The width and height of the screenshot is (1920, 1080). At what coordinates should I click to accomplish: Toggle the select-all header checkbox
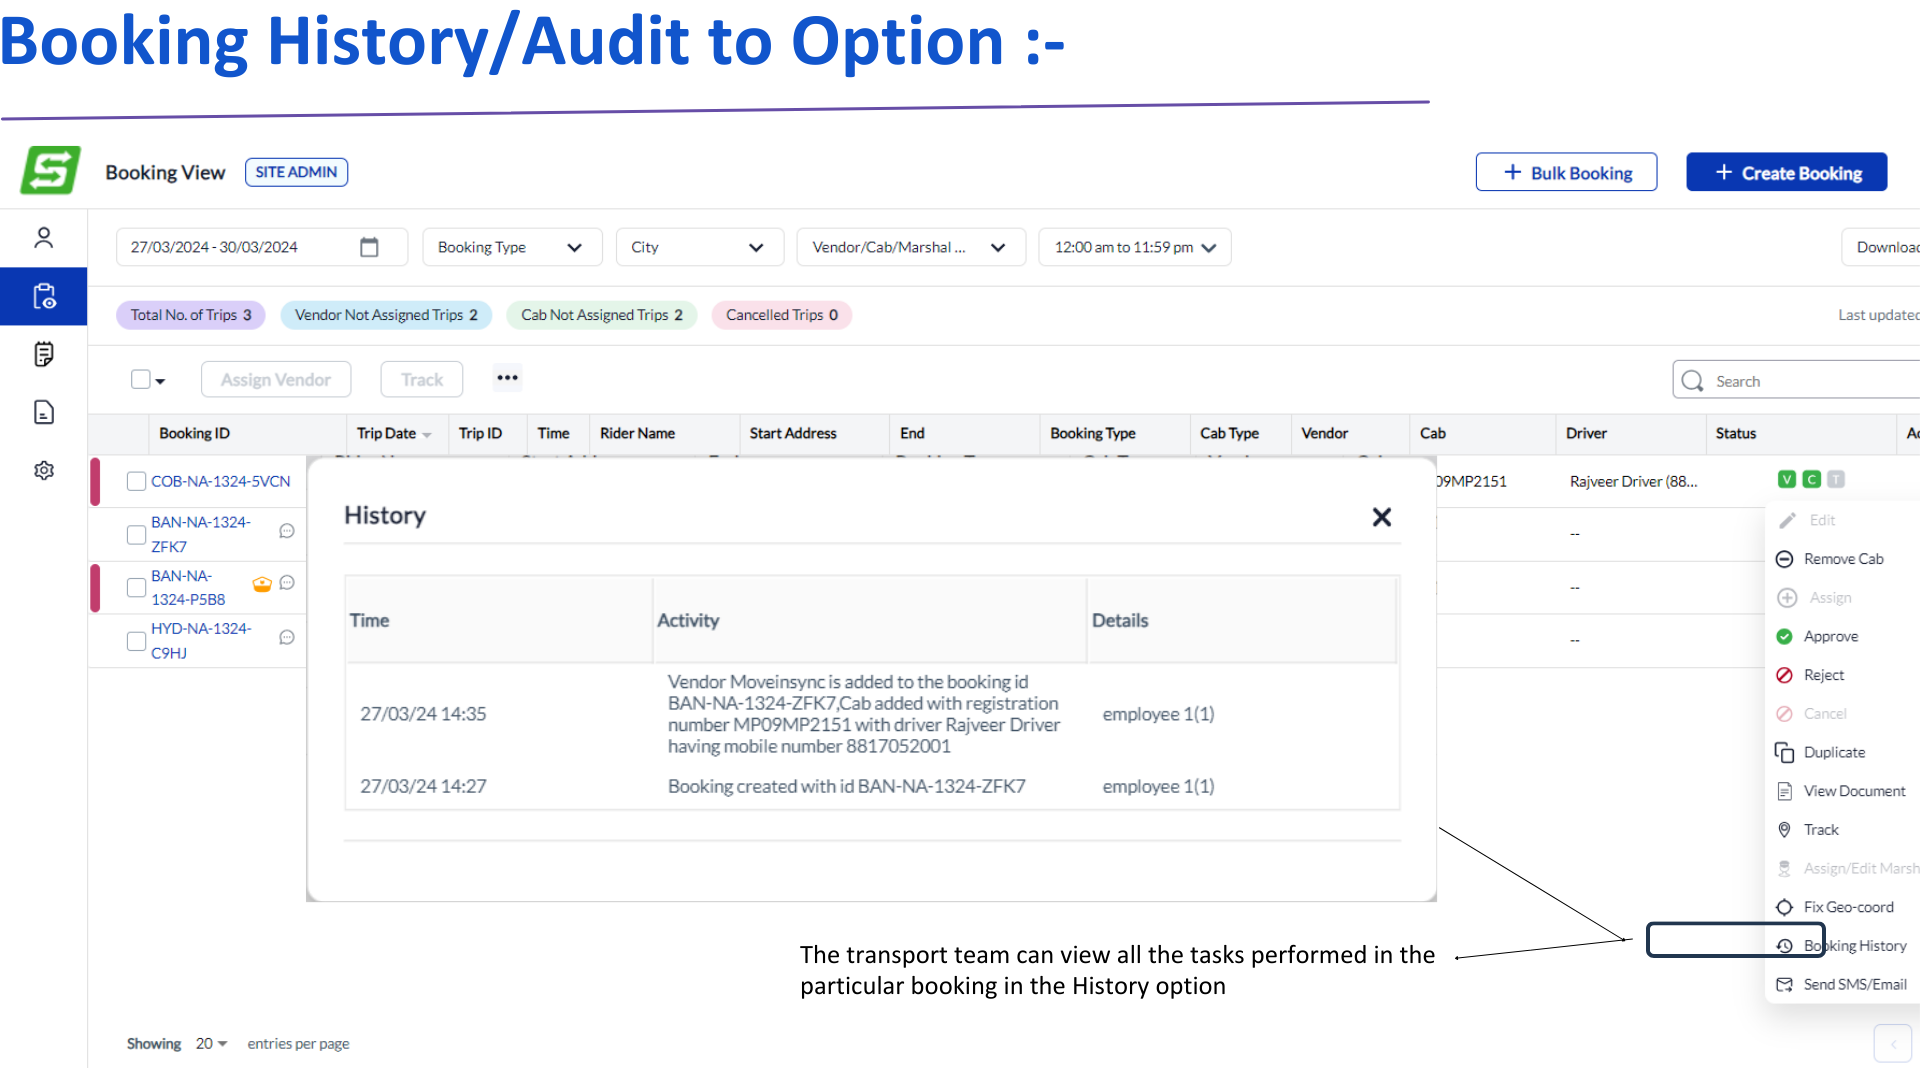pyautogui.click(x=141, y=379)
